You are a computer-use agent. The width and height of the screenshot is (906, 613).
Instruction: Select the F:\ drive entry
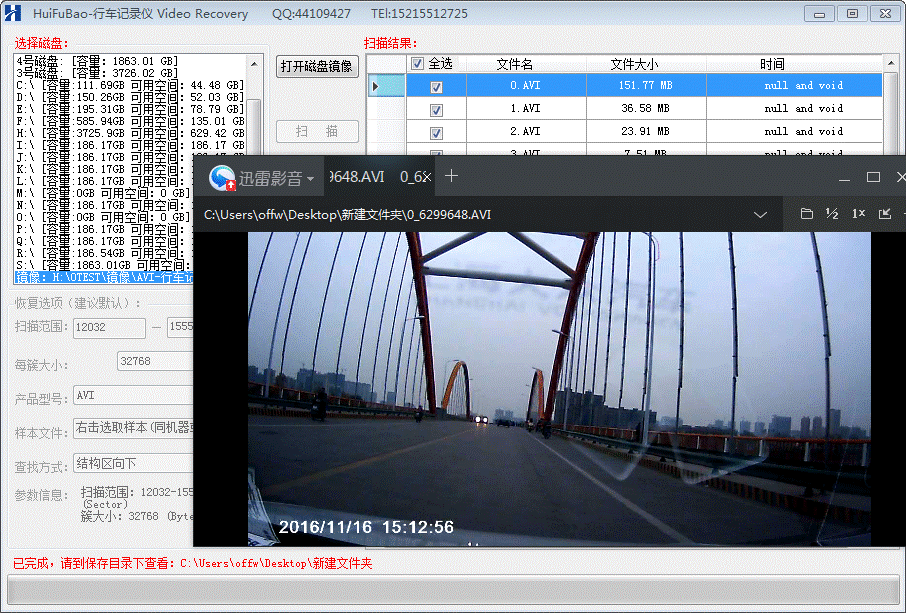[130, 121]
